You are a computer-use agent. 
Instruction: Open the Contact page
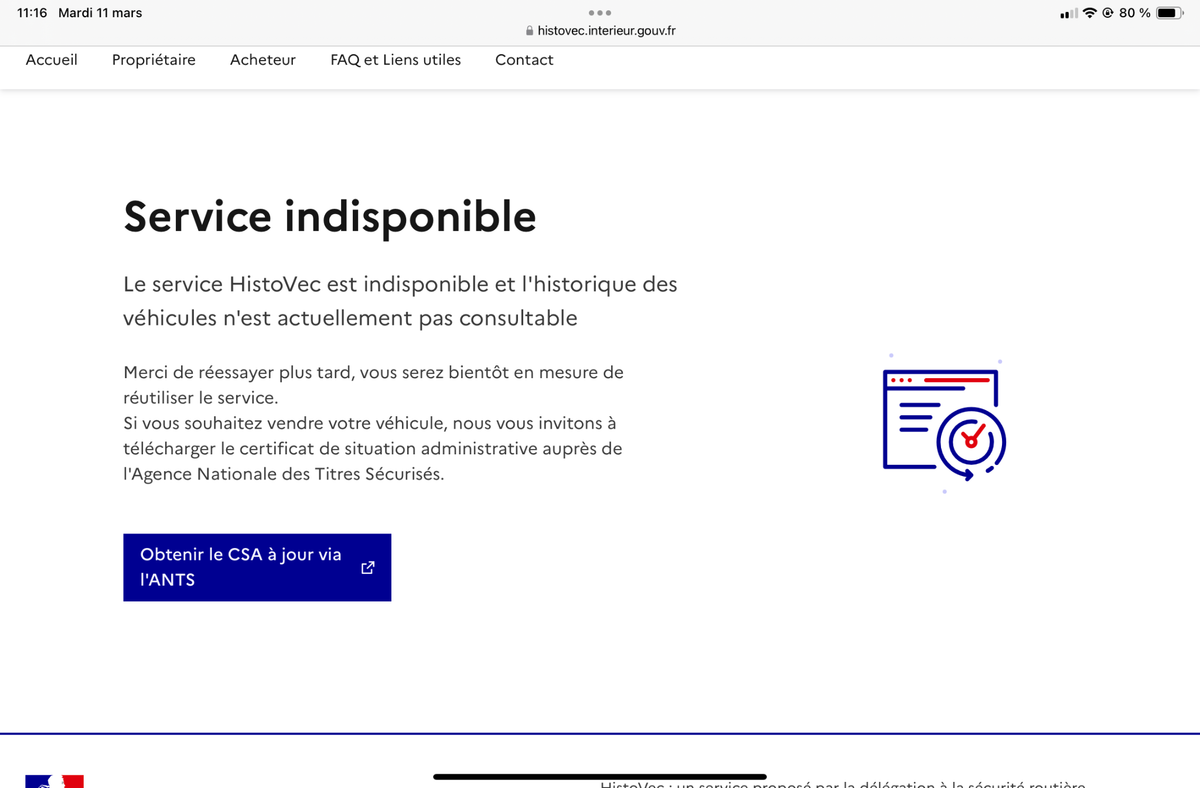pyautogui.click(x=524, y=60)
